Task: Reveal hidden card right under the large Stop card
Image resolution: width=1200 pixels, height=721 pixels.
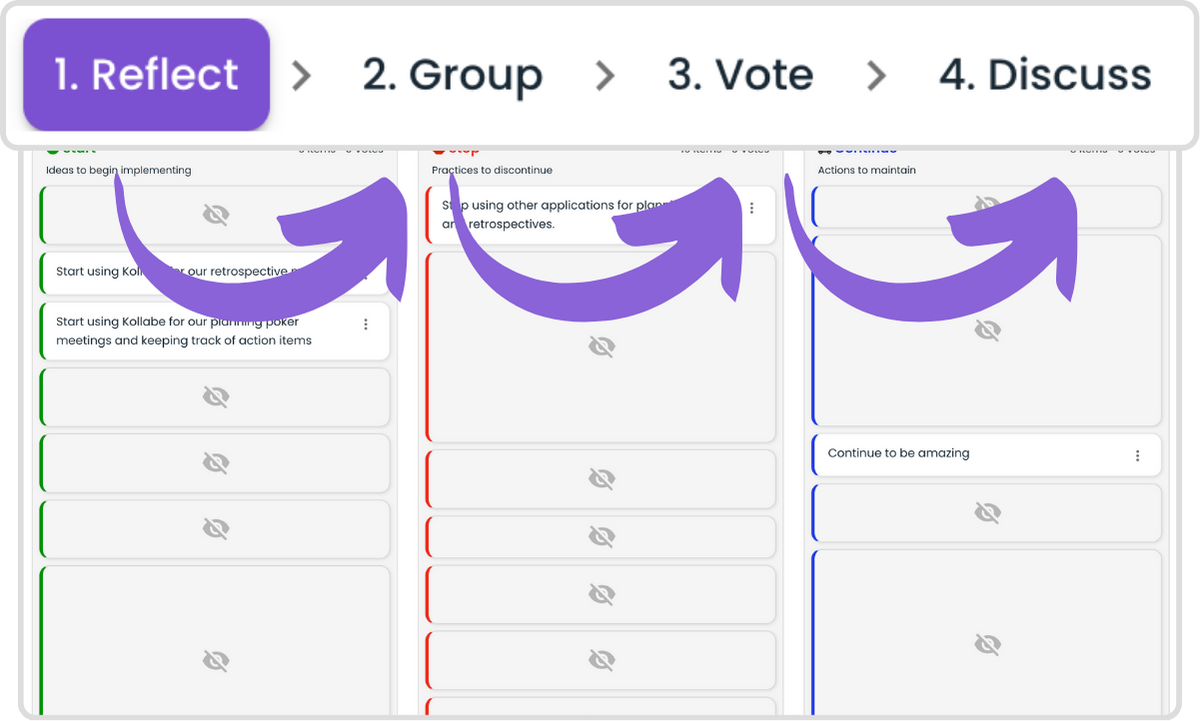Action: tap(601, 479)
